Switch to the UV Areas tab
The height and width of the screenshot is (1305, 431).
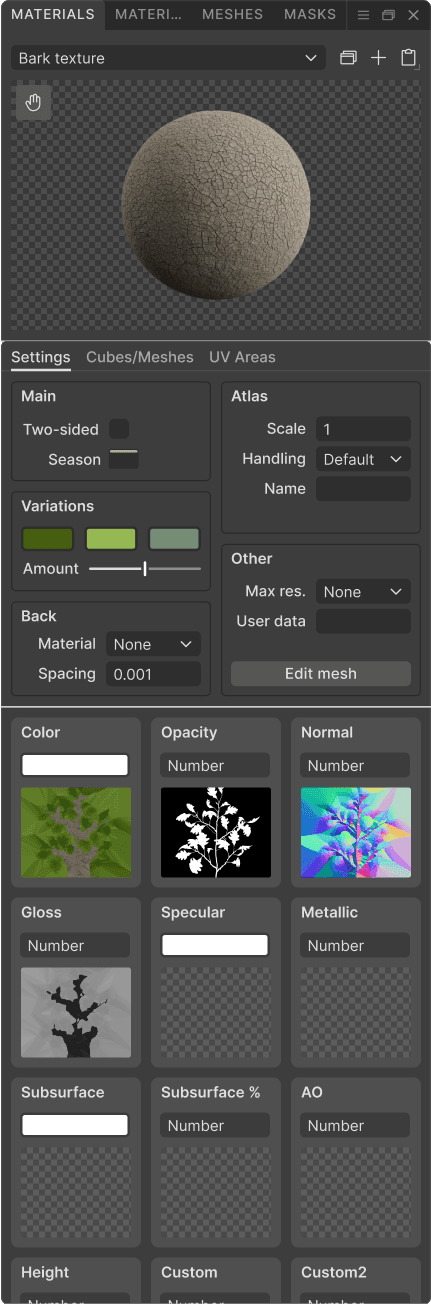pos(242,357)
